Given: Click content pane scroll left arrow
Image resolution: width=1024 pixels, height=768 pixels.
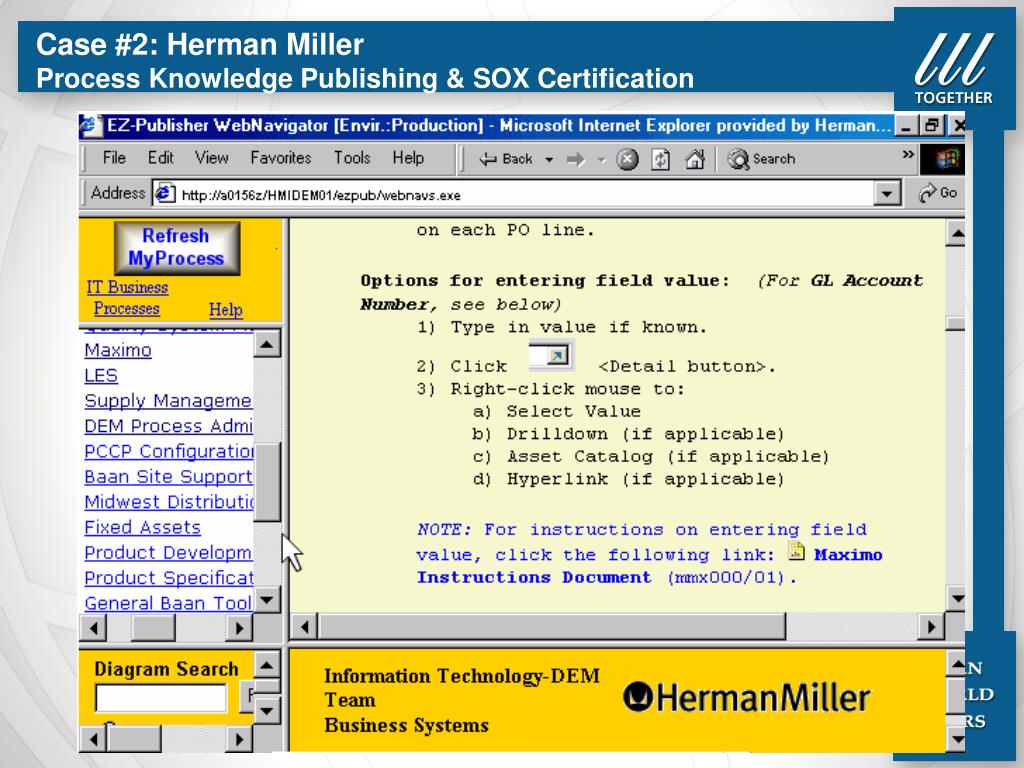Looking at the screenshot, I should tap(304, 628).
